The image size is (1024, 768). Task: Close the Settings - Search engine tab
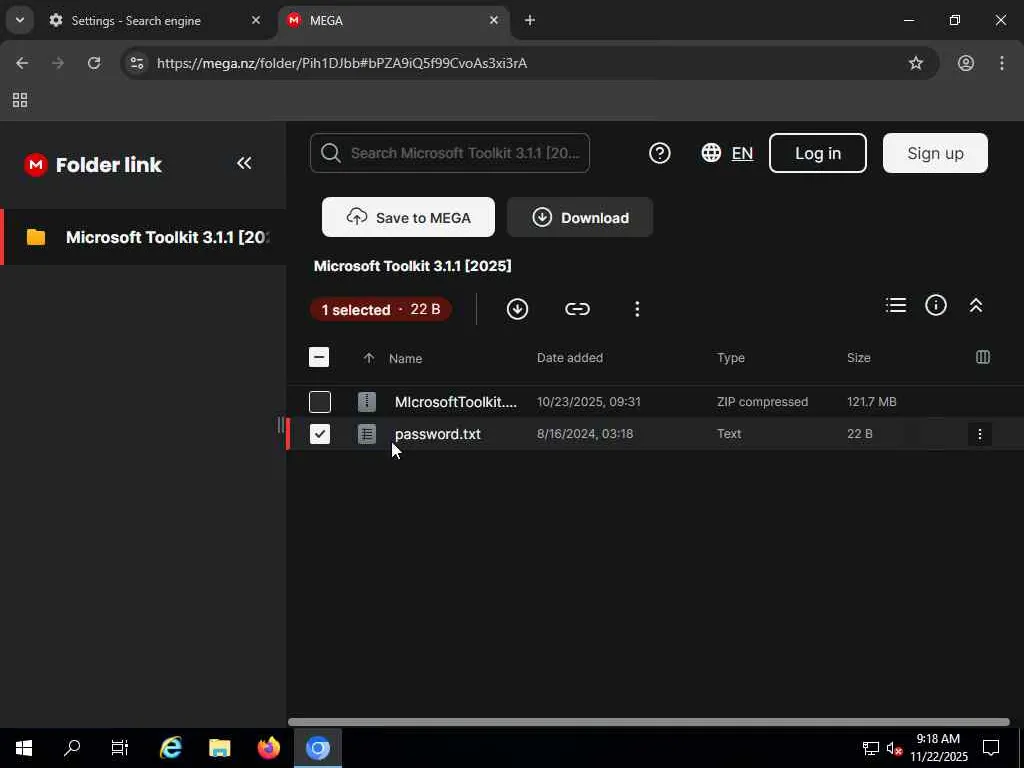[256, 20]
